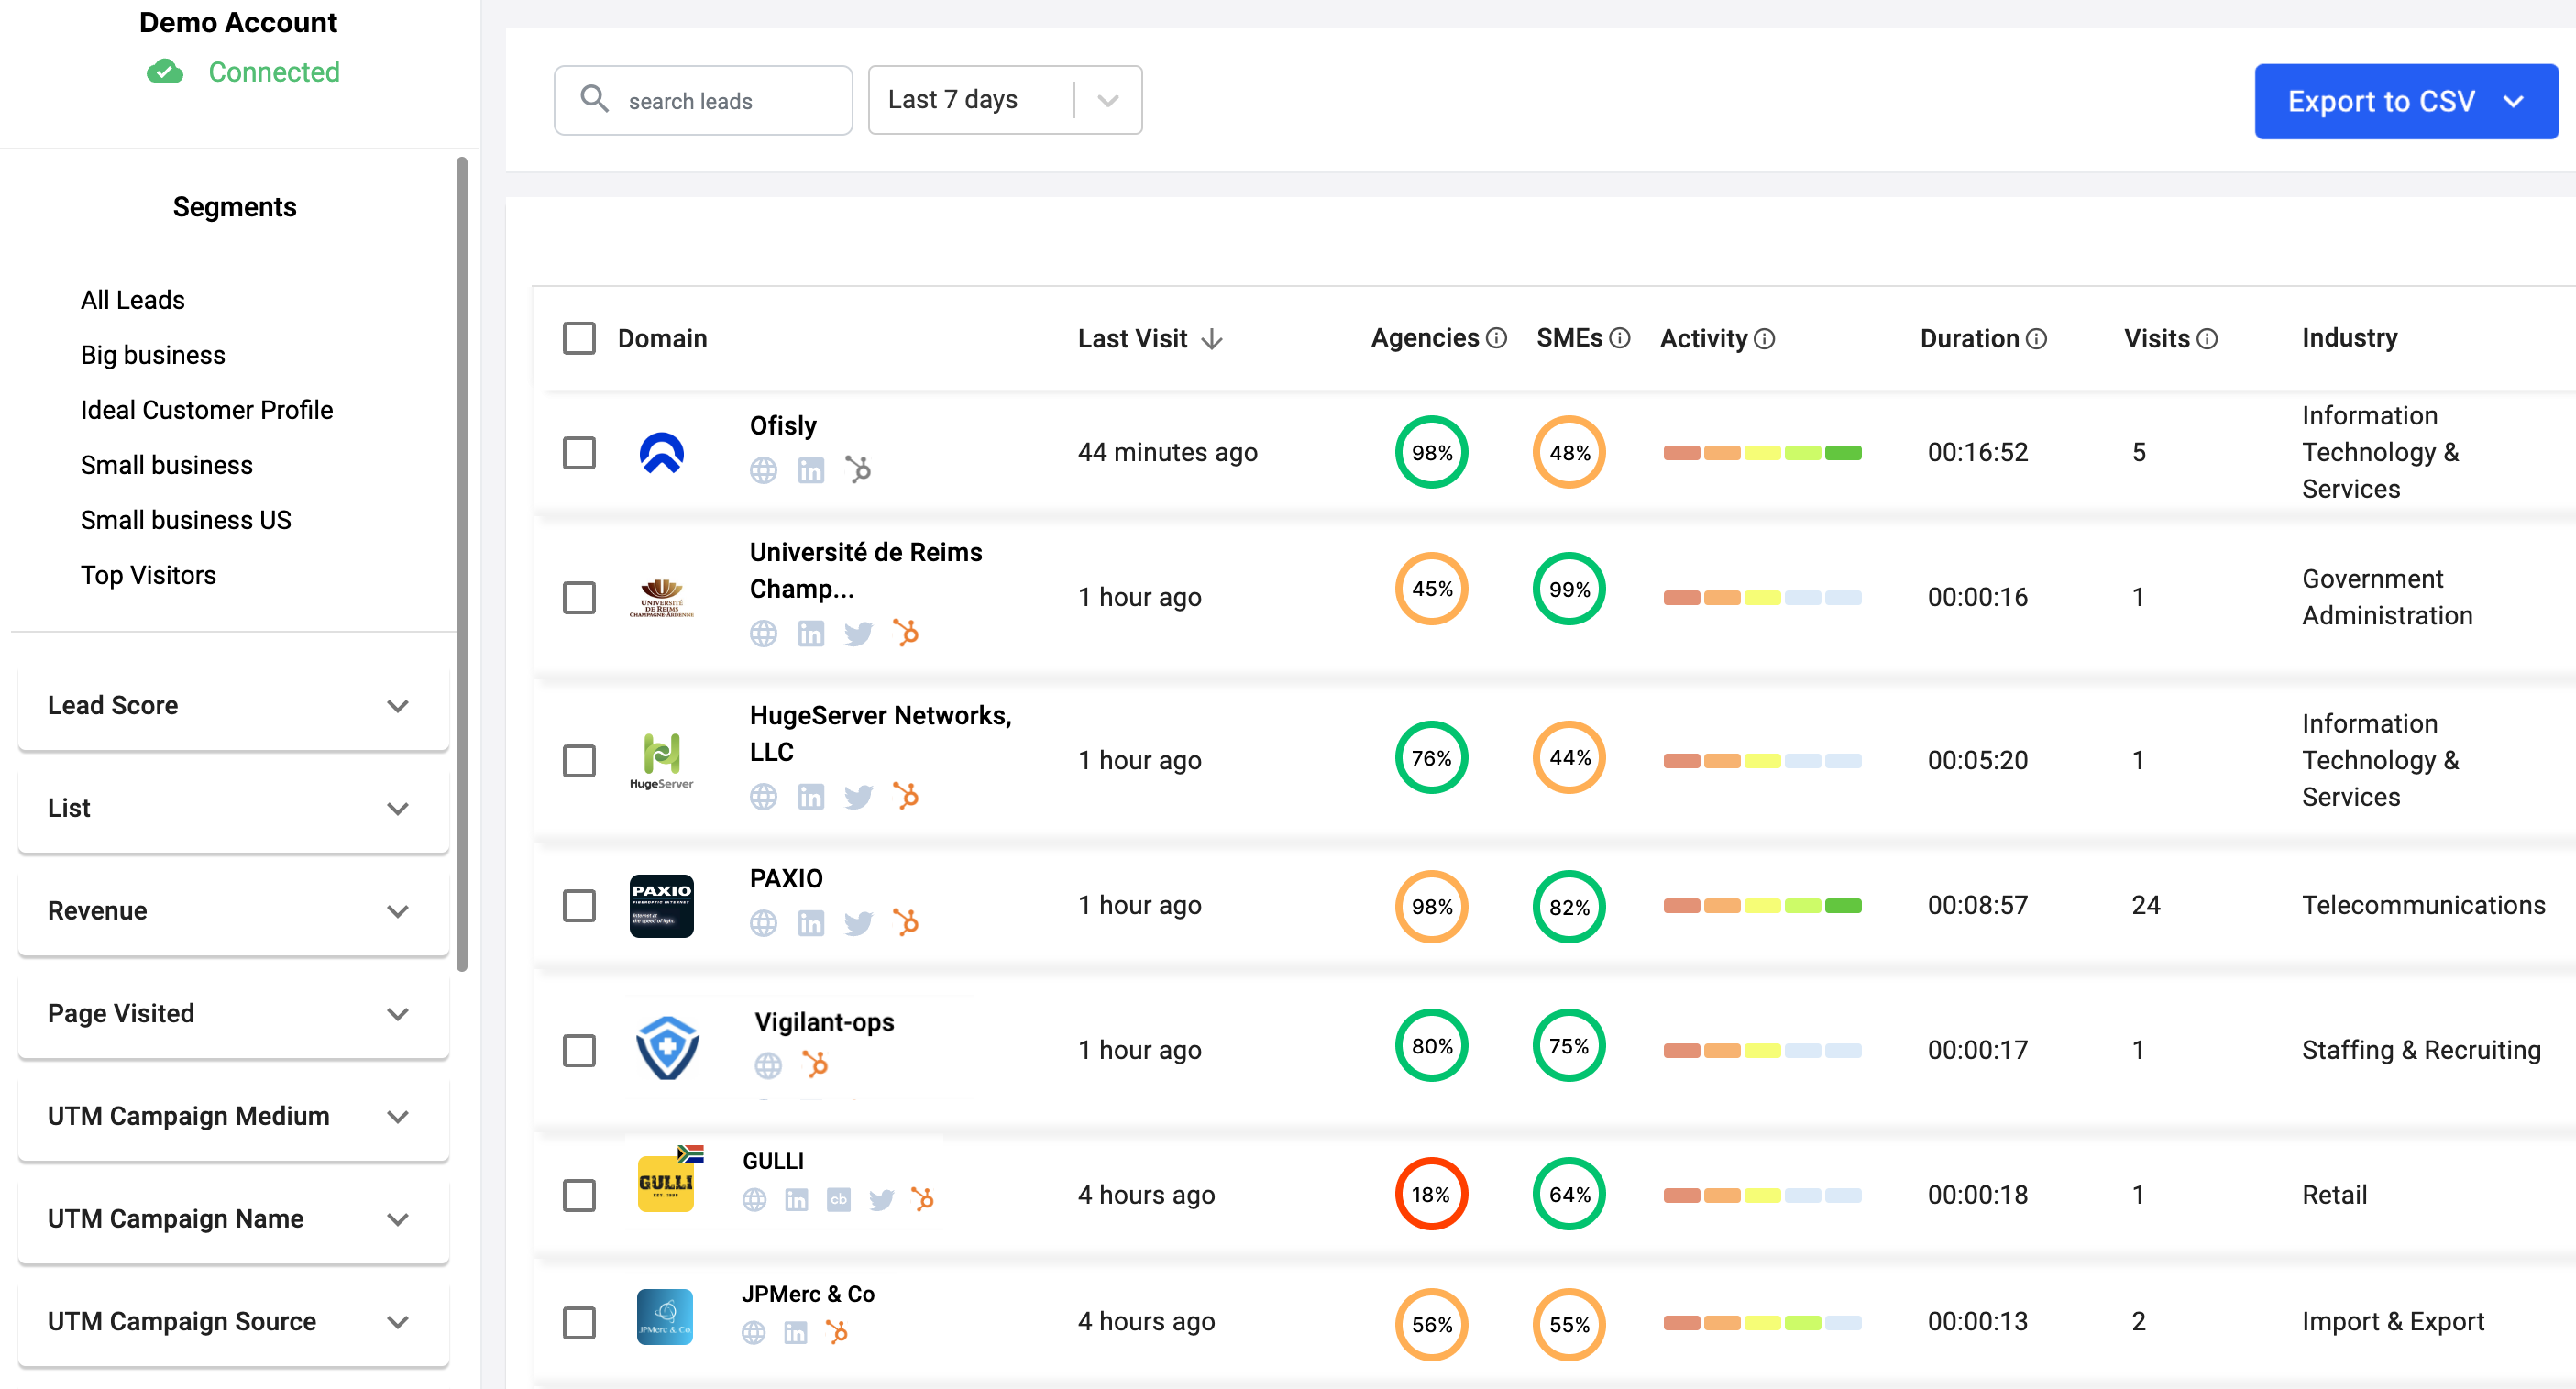The width and height of the screenshot is (2576, 1389).
Task: Check the Université de Reims row checkbox
Action: point(579,598)
